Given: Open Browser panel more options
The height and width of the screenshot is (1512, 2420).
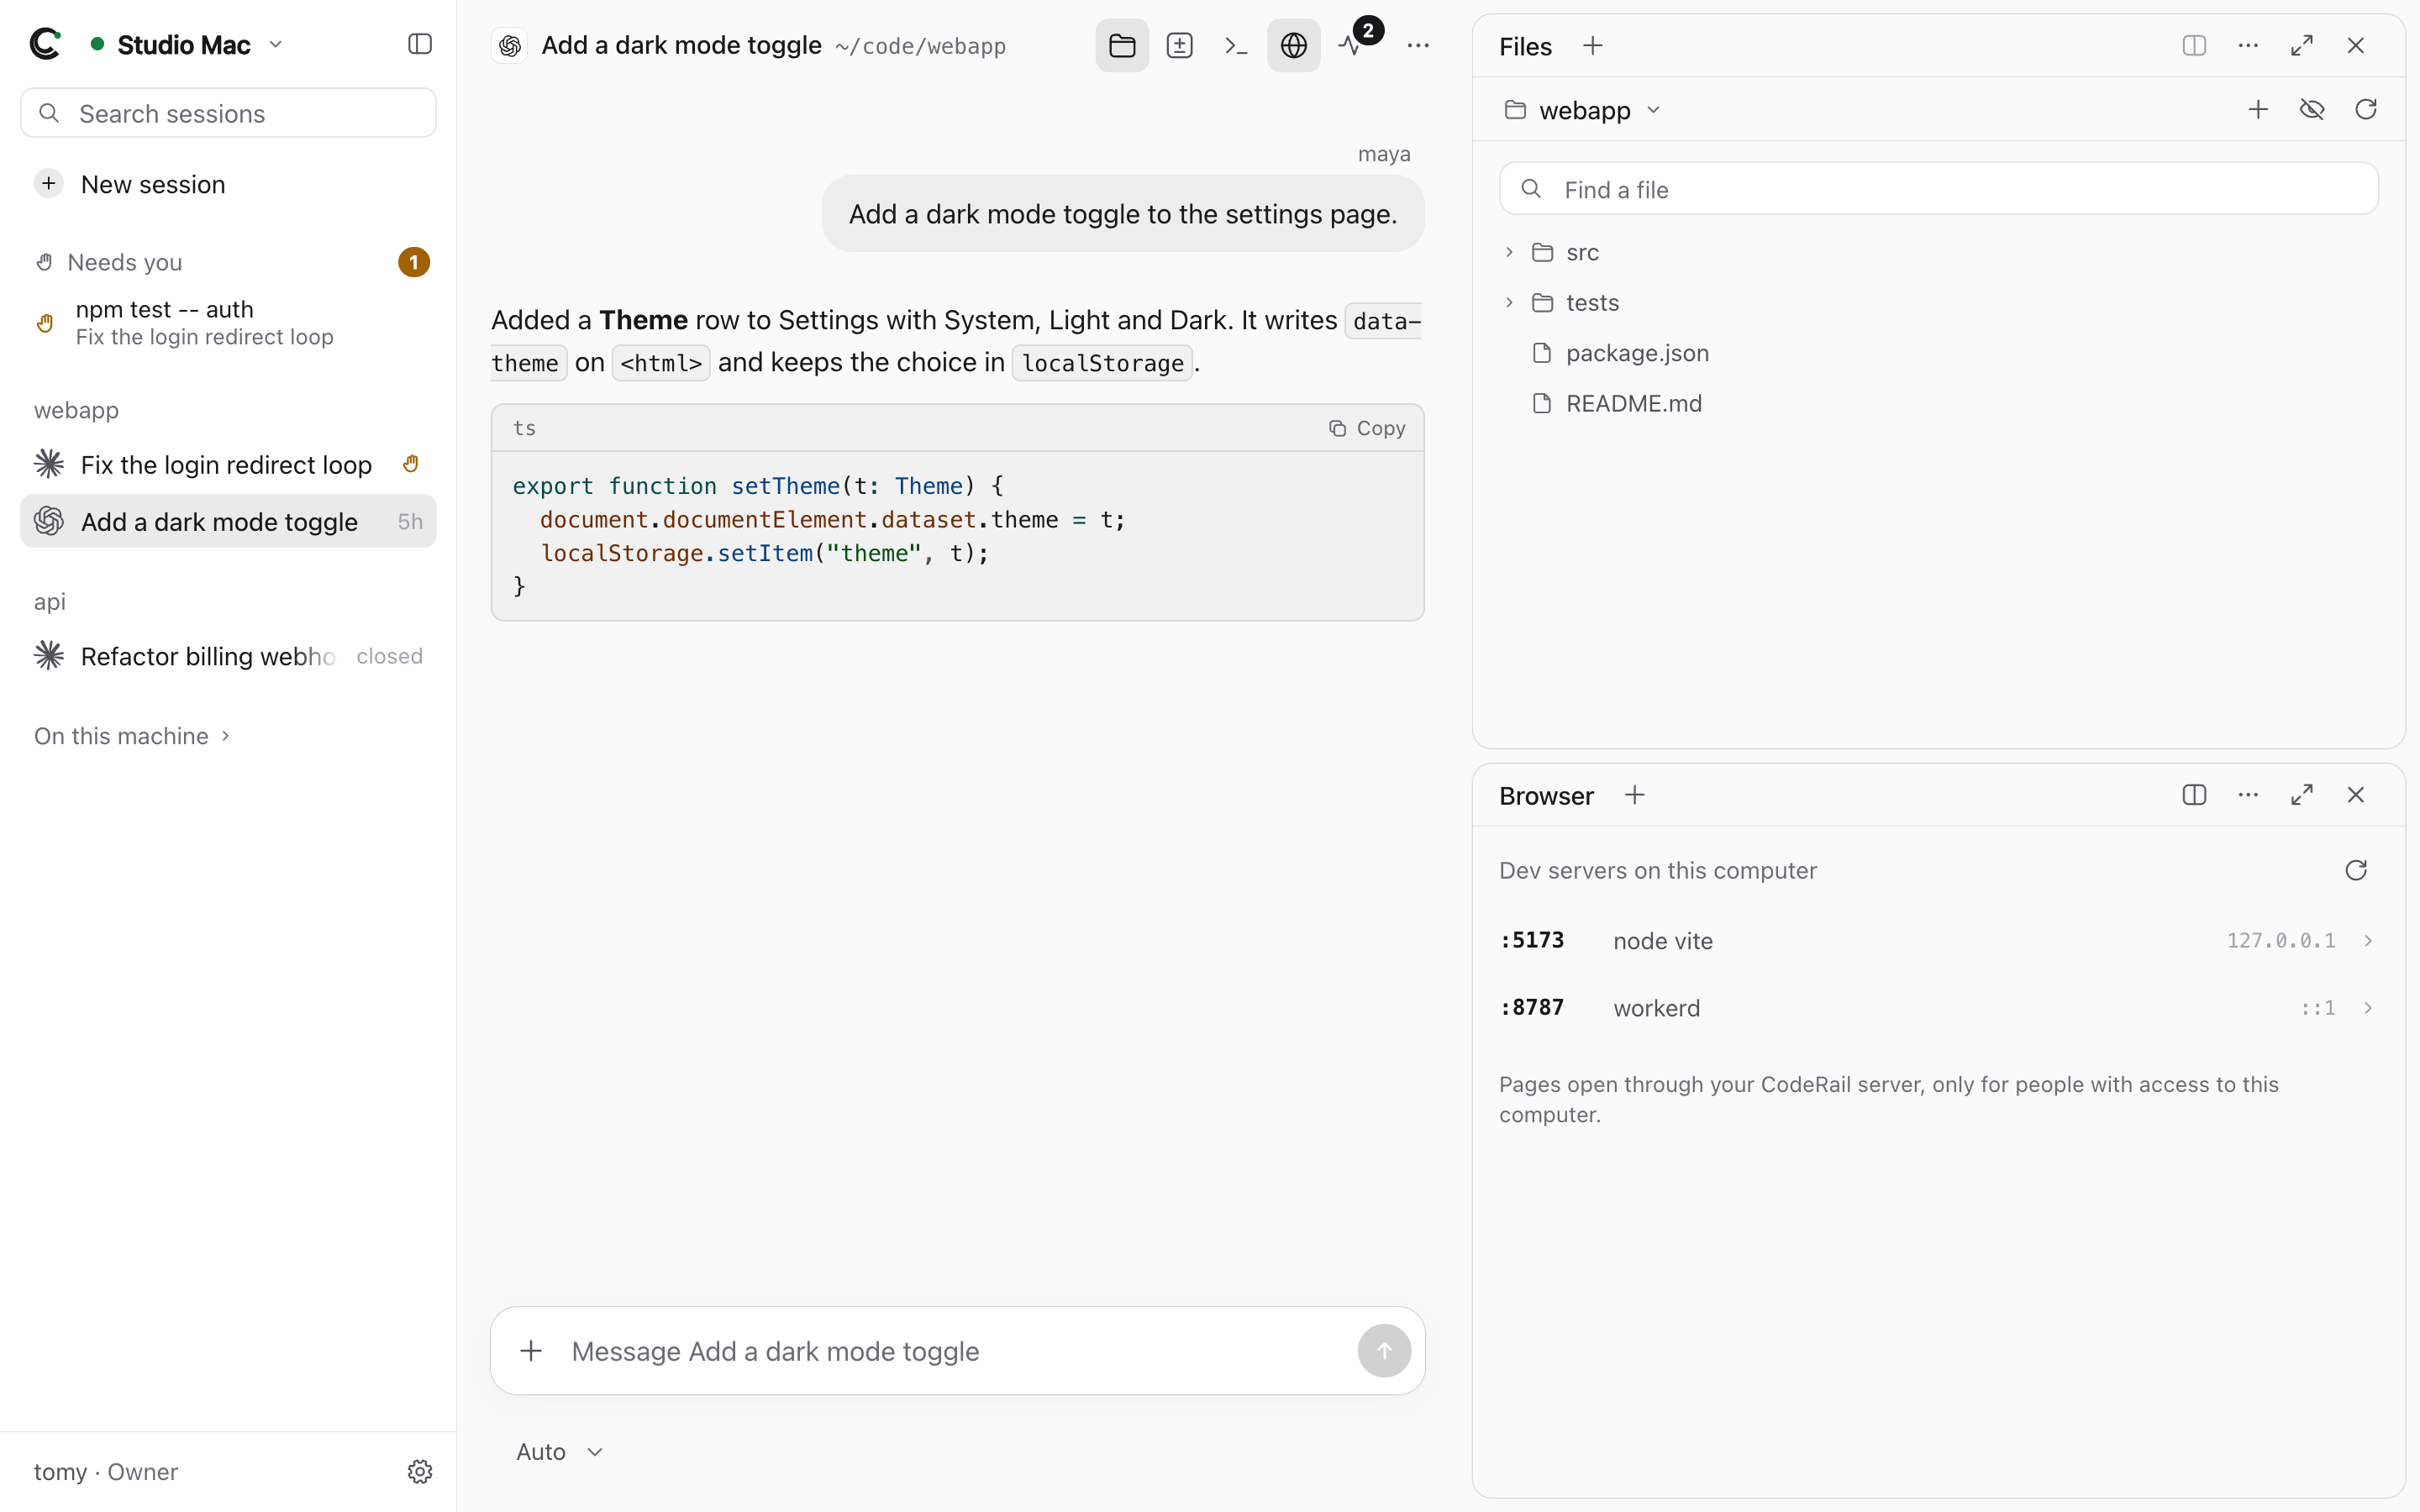Looking at the screenshot, I should (x=2248, y=795).
